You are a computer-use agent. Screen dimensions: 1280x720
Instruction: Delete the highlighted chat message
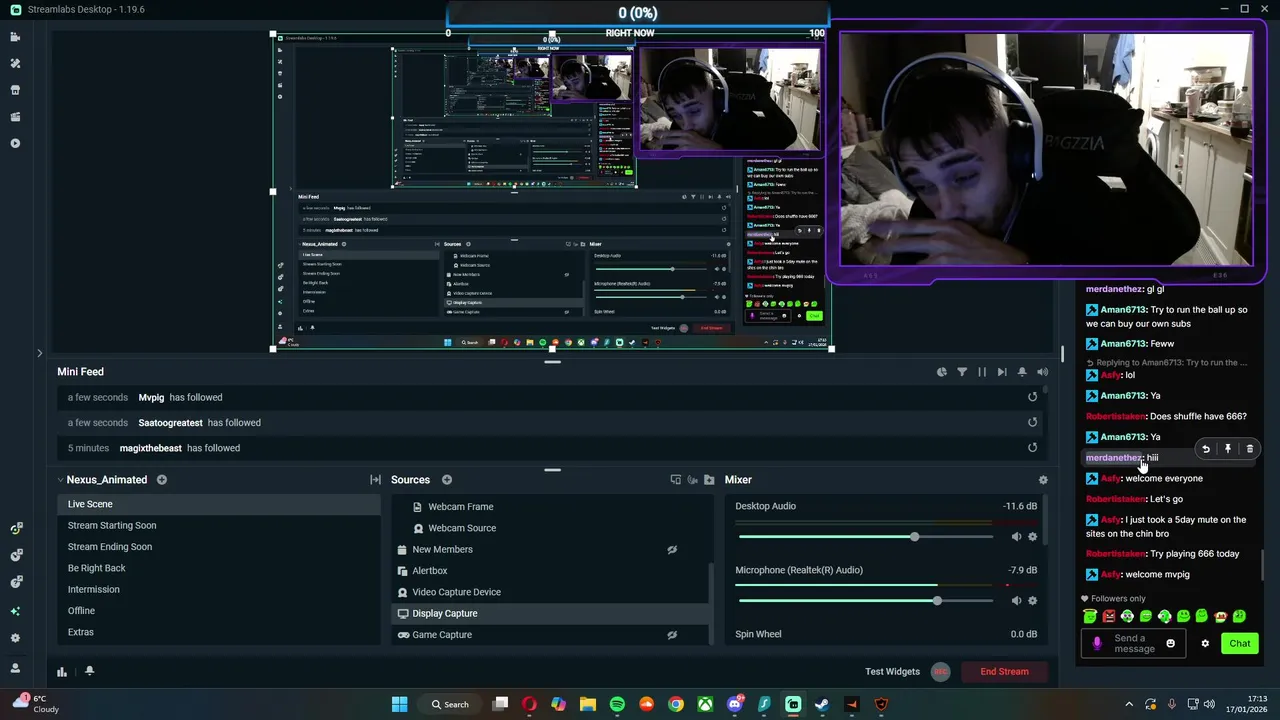pos(1249,449)
